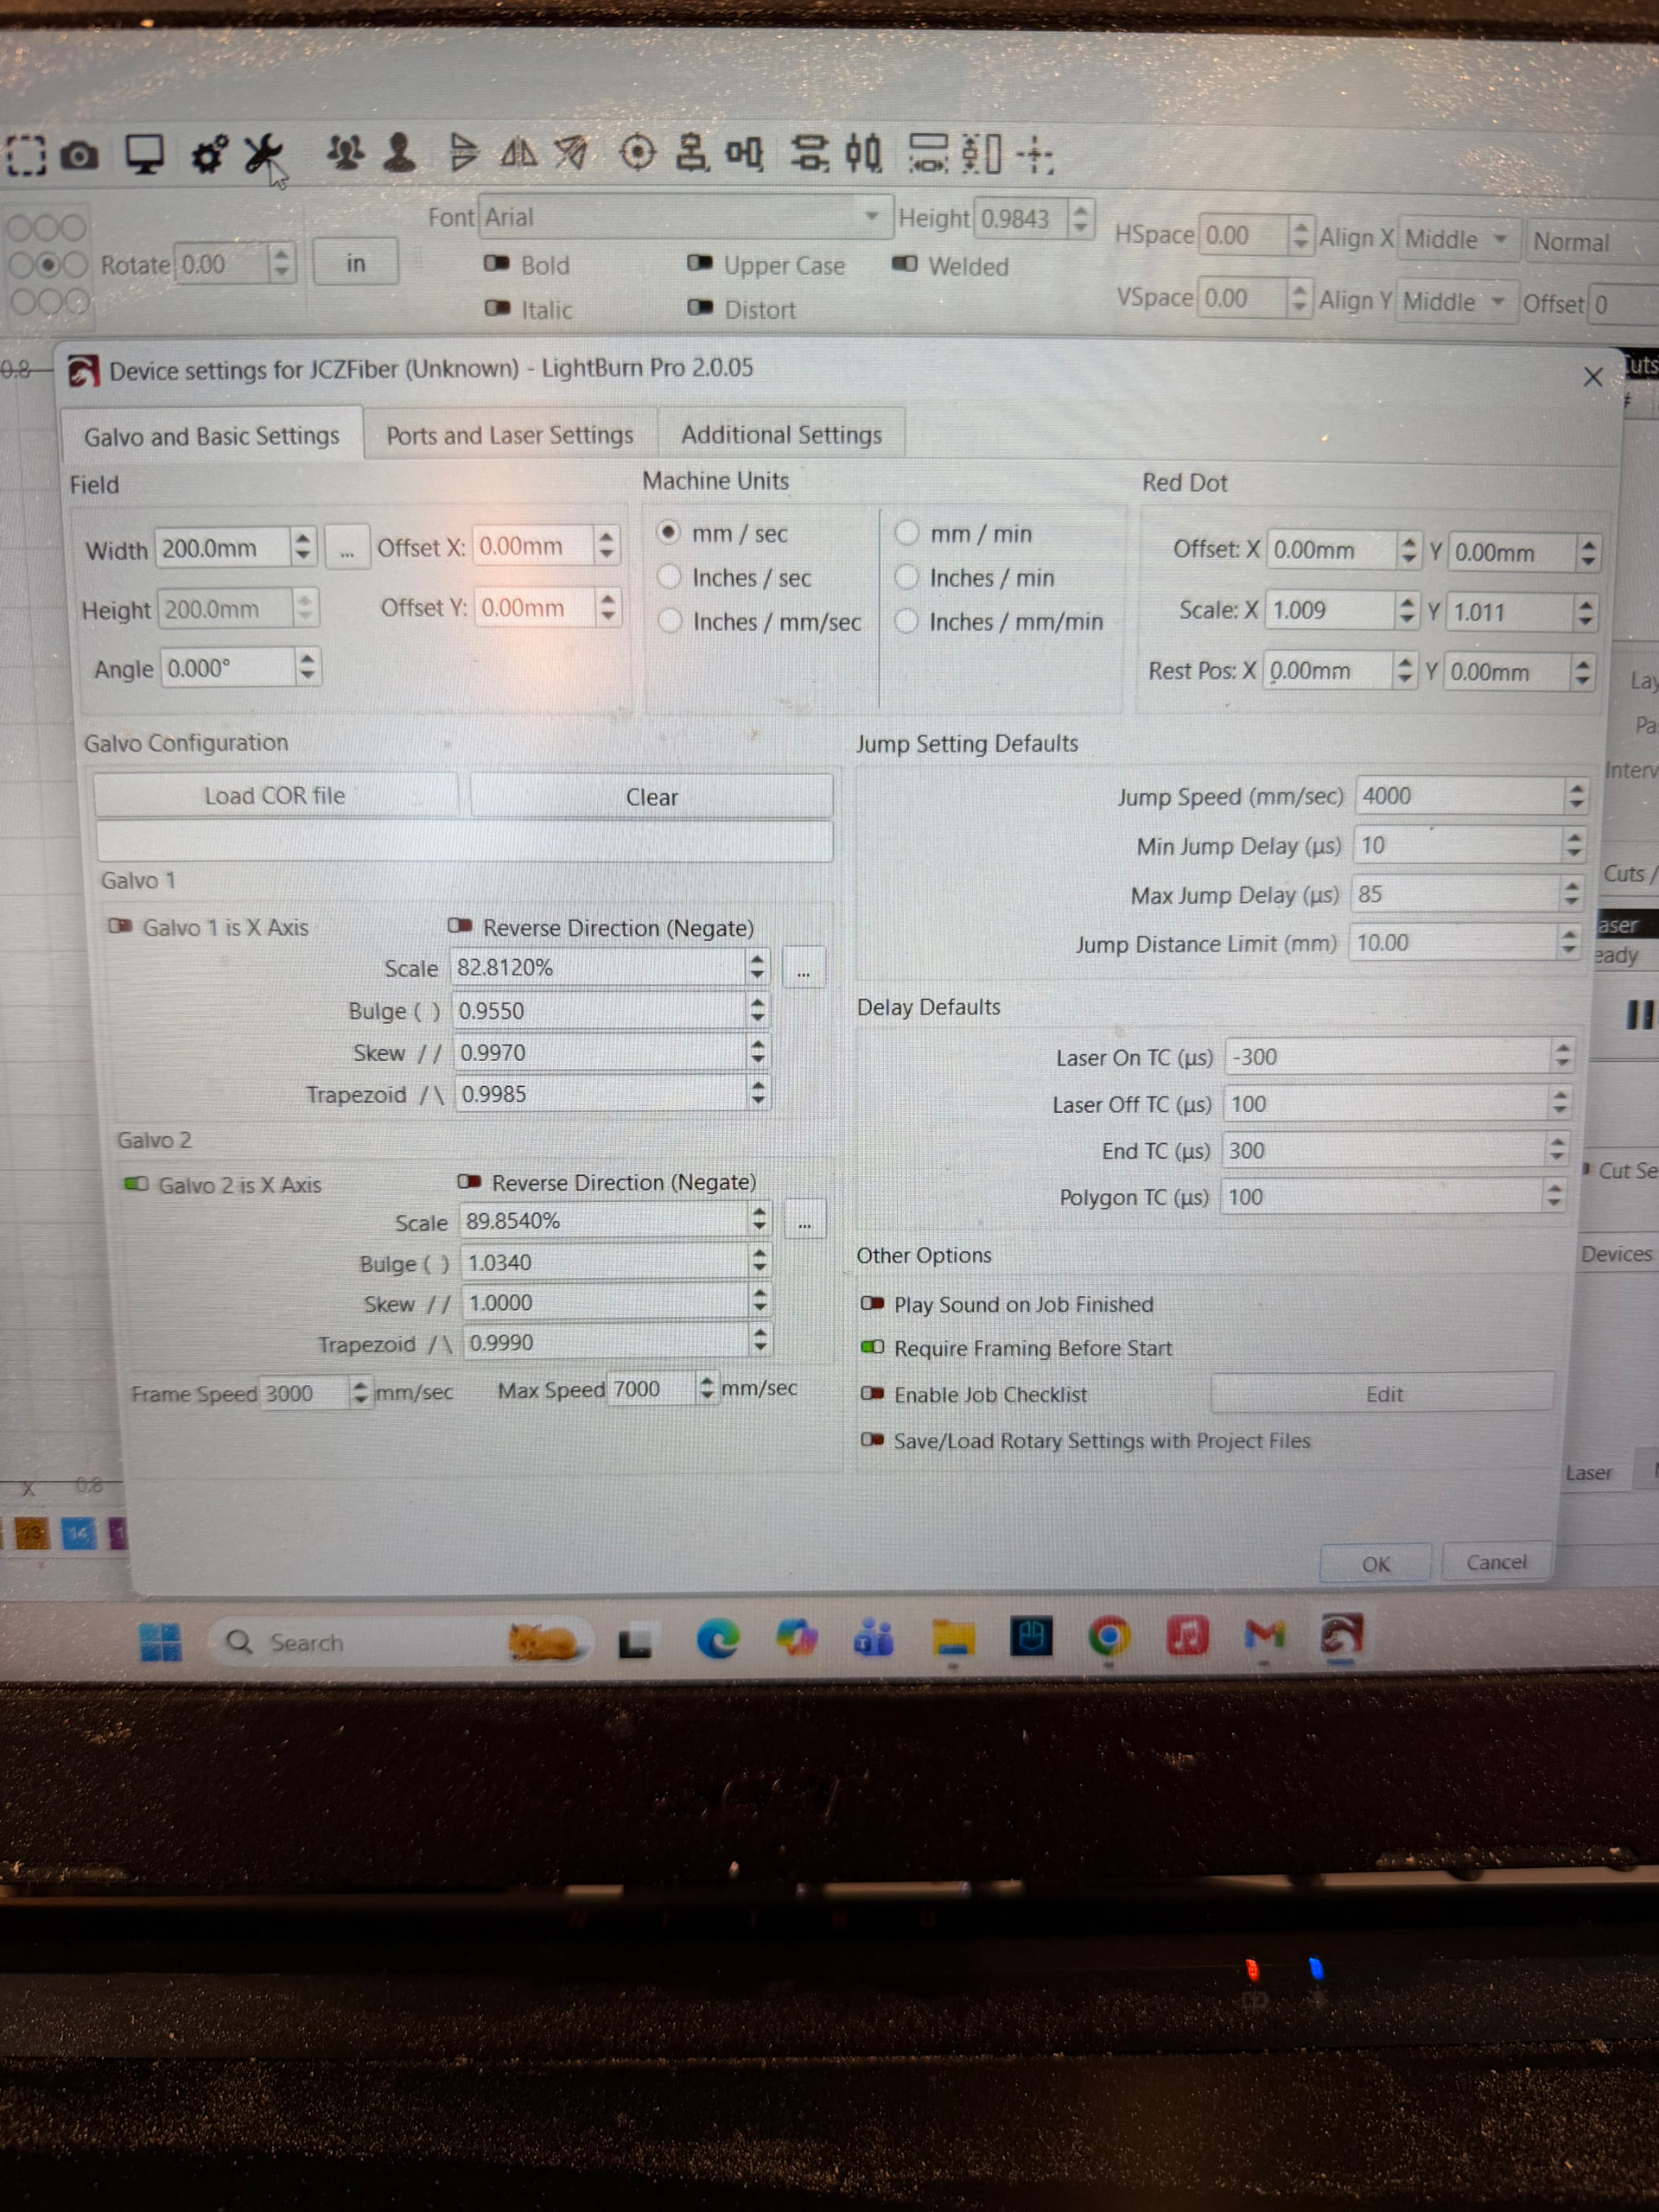Screen dimensions: 1659x2212
Task: Click into the Jump Speed input field
Action: [1455, 796]
